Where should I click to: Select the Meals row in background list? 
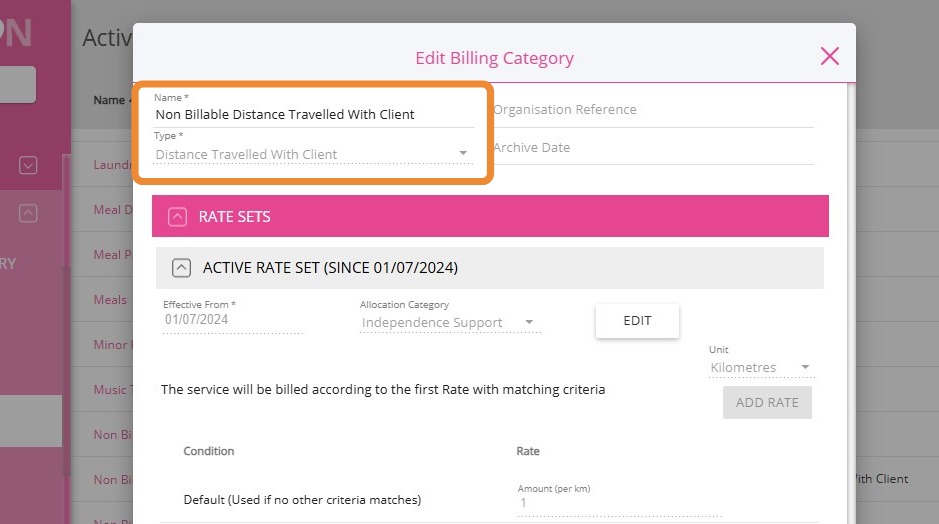click(110, 300)
